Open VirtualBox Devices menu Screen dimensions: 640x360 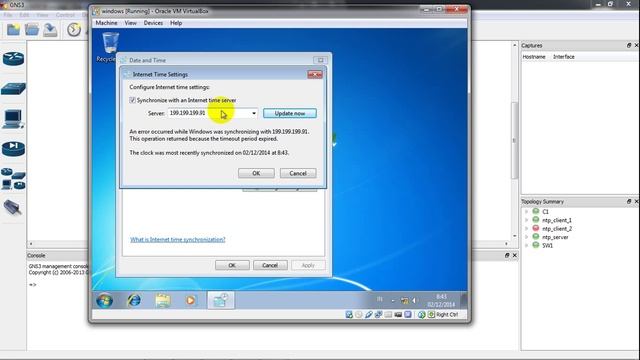153,23
